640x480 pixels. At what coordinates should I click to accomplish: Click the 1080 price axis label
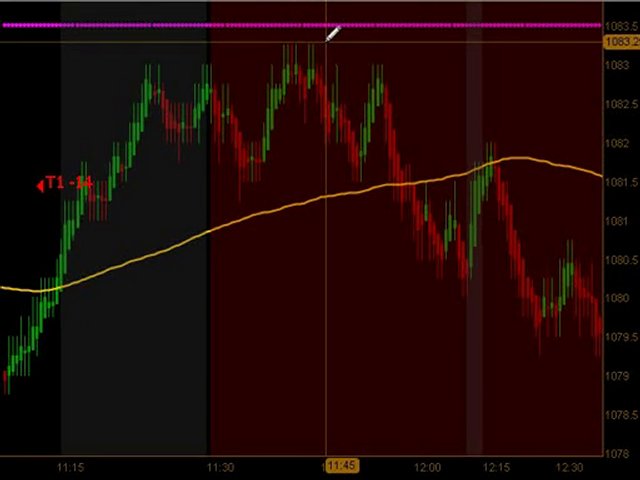tap(617, 298)
